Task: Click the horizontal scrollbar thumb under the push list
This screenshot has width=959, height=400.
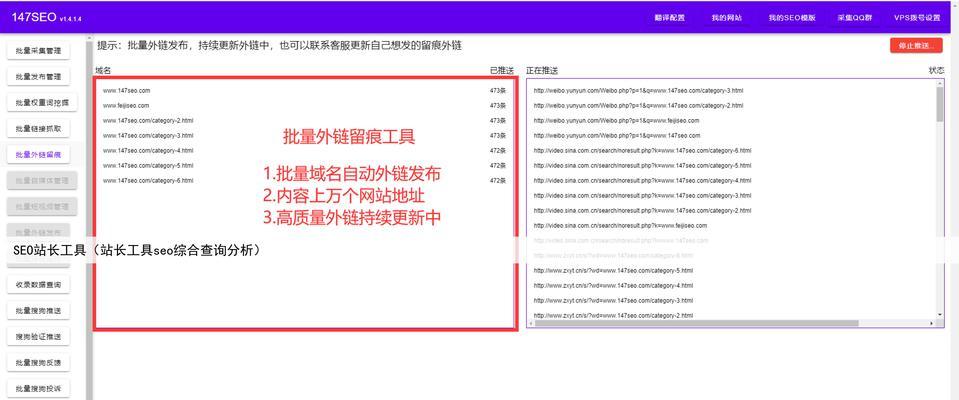Action: click(x=696, y=323)
